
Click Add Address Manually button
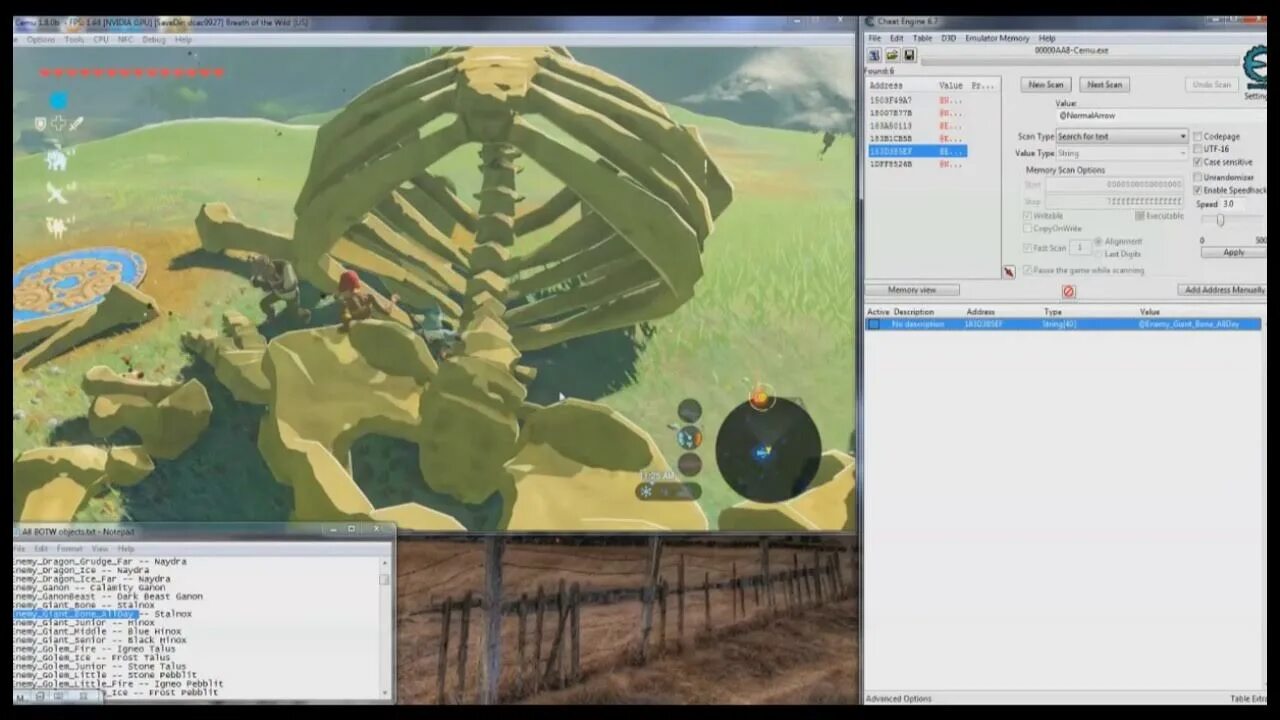tap(1223, 290)
